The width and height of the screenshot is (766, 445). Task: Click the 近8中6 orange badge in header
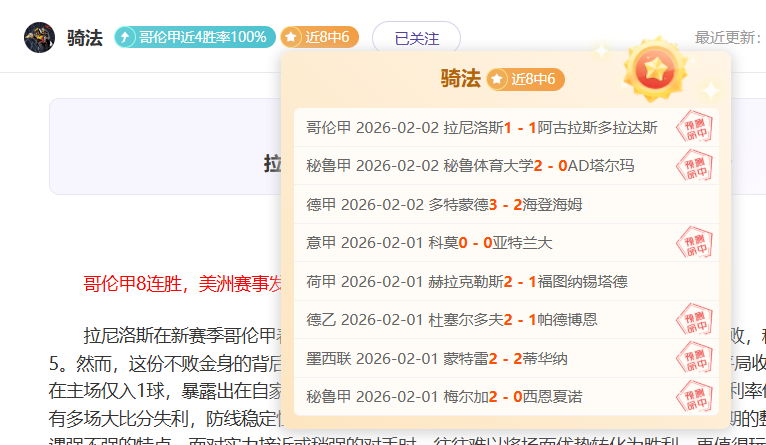tap(319, 38)
